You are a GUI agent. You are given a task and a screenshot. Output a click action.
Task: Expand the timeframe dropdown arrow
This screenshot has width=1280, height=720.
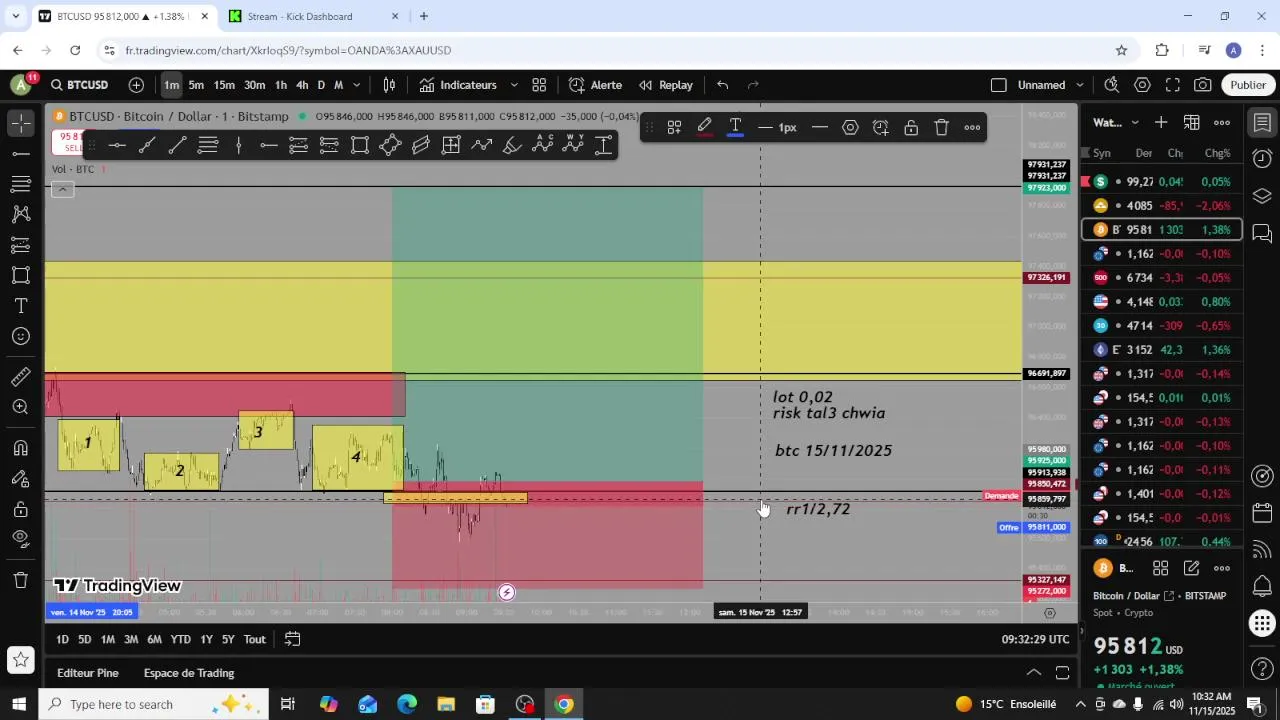coord(357,85)
